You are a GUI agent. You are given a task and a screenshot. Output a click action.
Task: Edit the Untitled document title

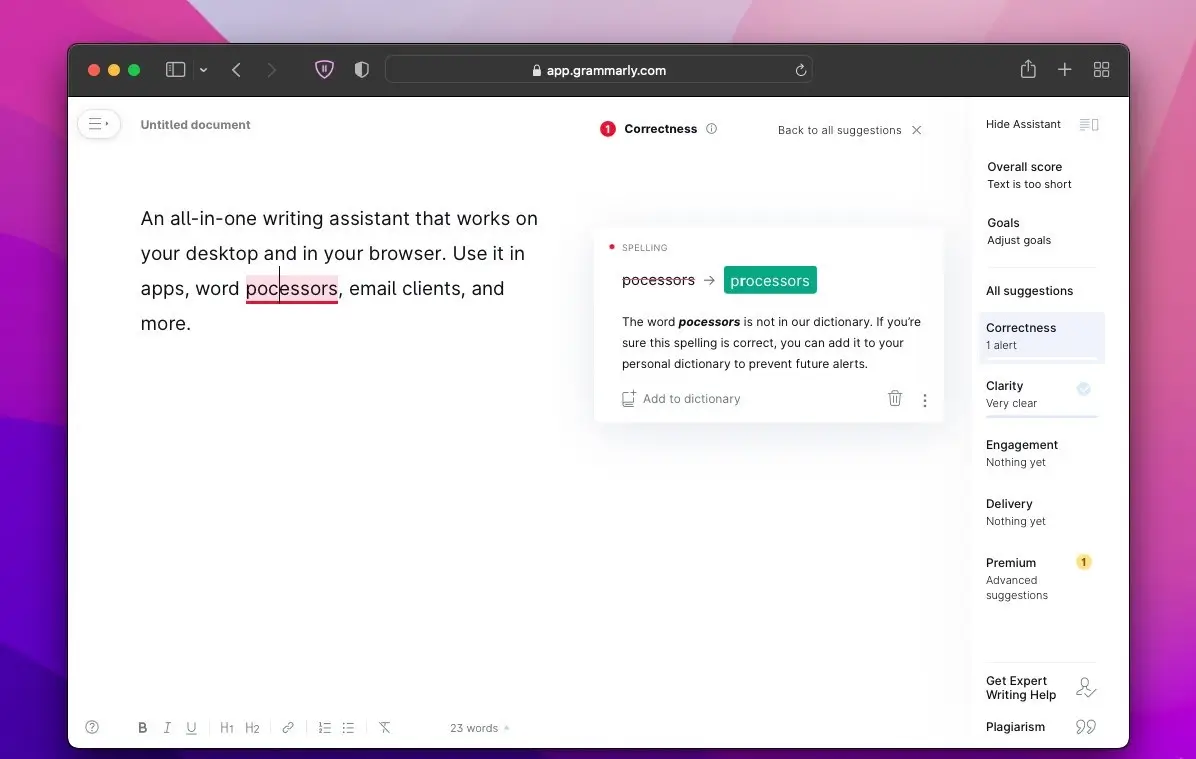195,124
